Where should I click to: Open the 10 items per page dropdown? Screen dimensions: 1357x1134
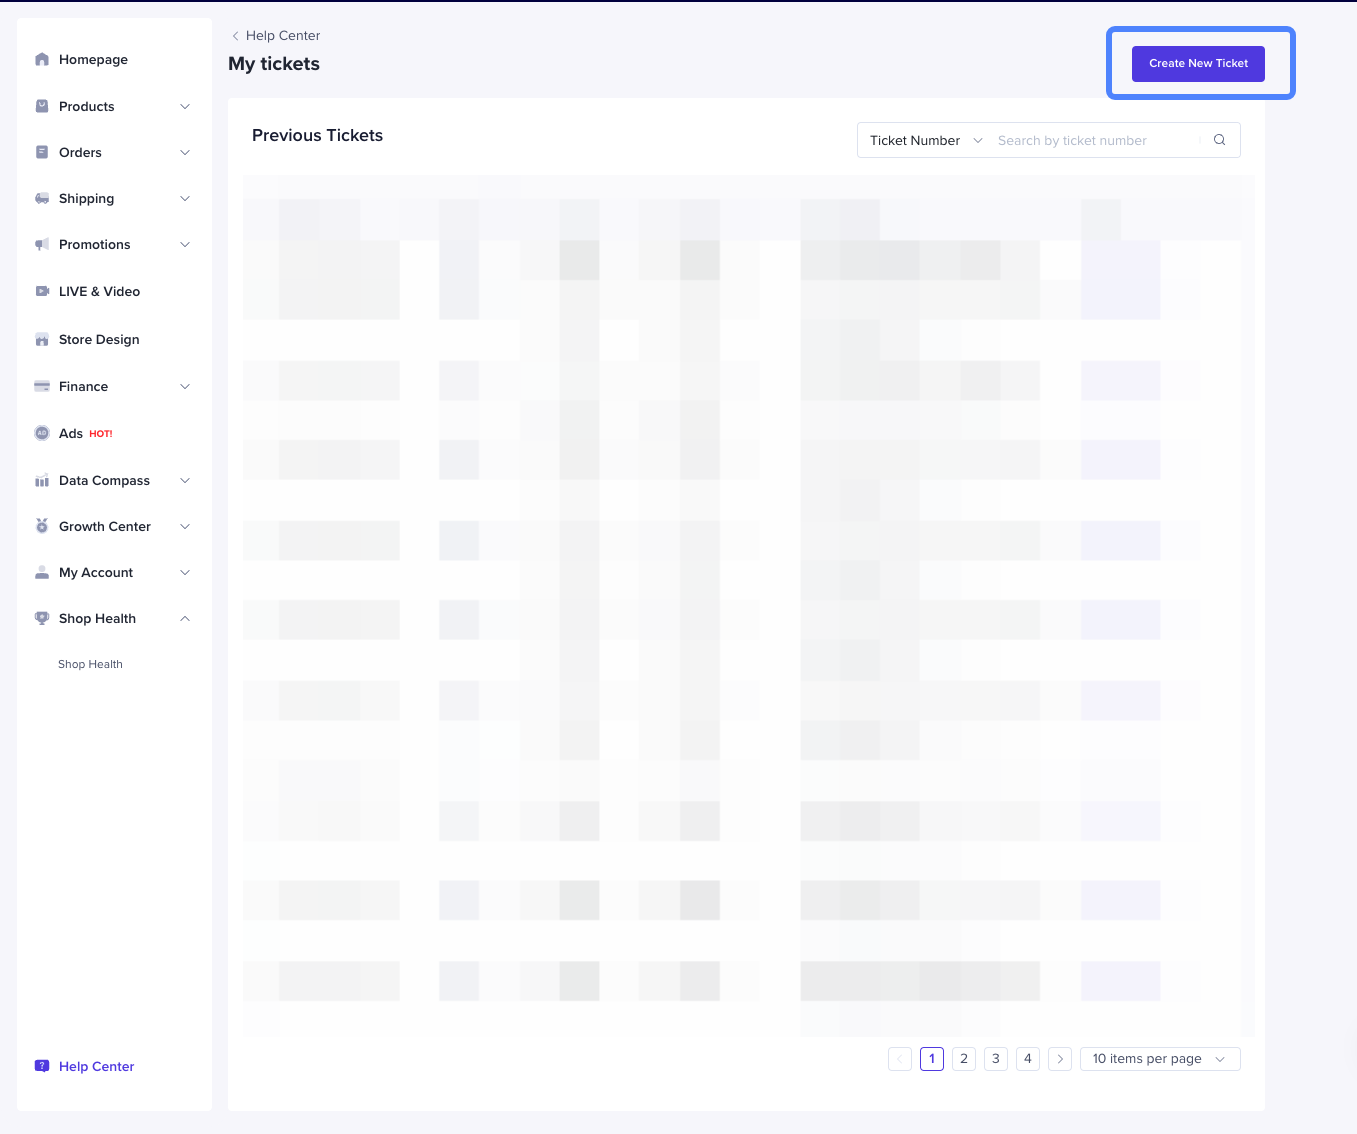[1159, 1059]
